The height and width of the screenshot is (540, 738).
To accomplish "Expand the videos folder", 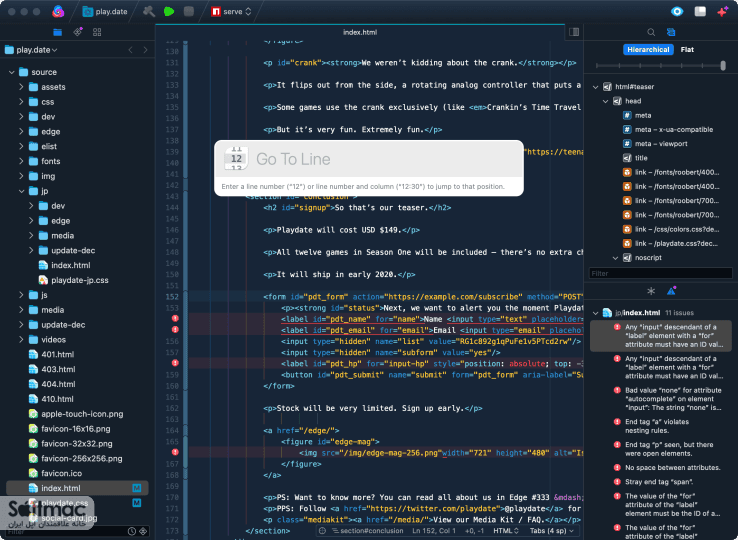I will point(21,339).
